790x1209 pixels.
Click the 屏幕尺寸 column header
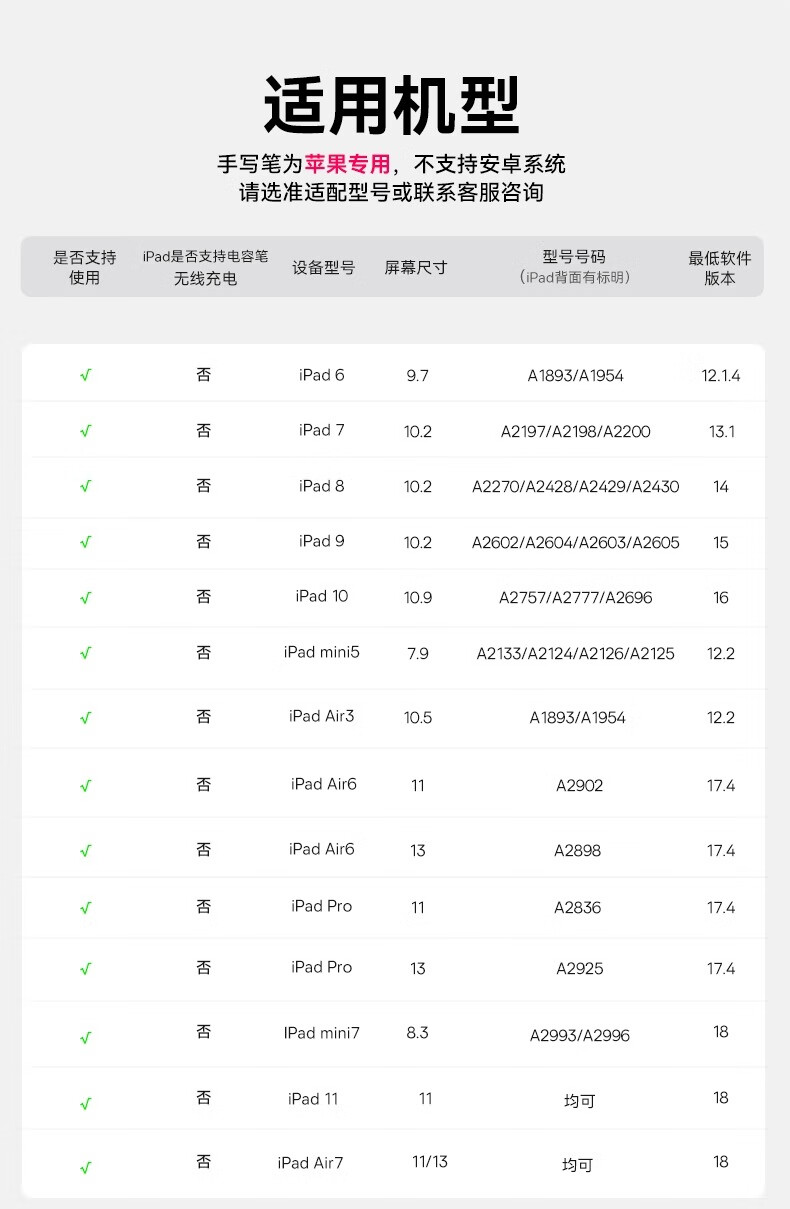[x=416, y=268]
